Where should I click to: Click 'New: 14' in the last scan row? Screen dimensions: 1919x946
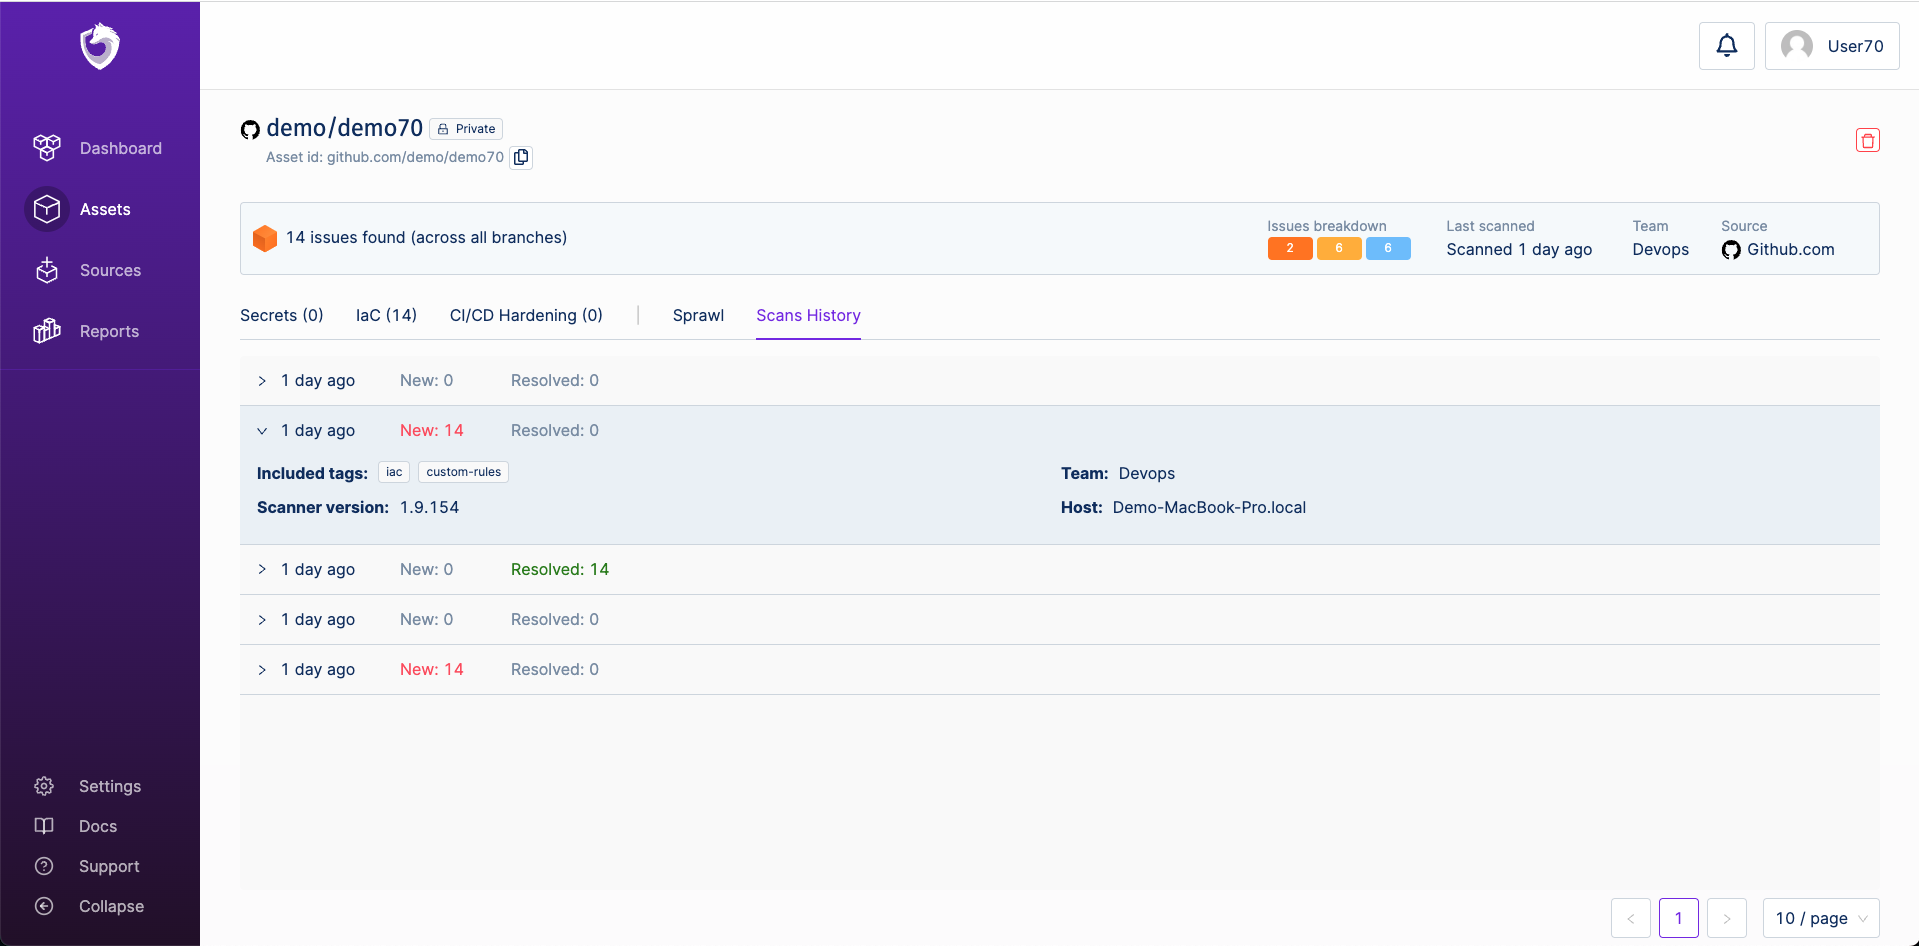tap(432, 670)
